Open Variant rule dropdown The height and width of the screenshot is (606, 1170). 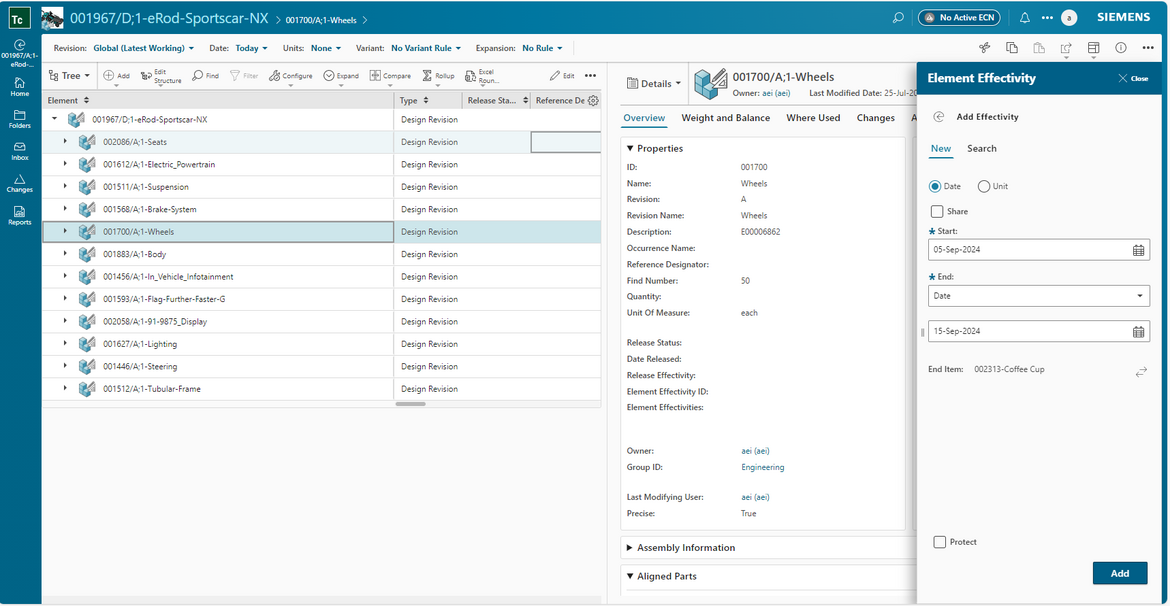click(426, 48)
